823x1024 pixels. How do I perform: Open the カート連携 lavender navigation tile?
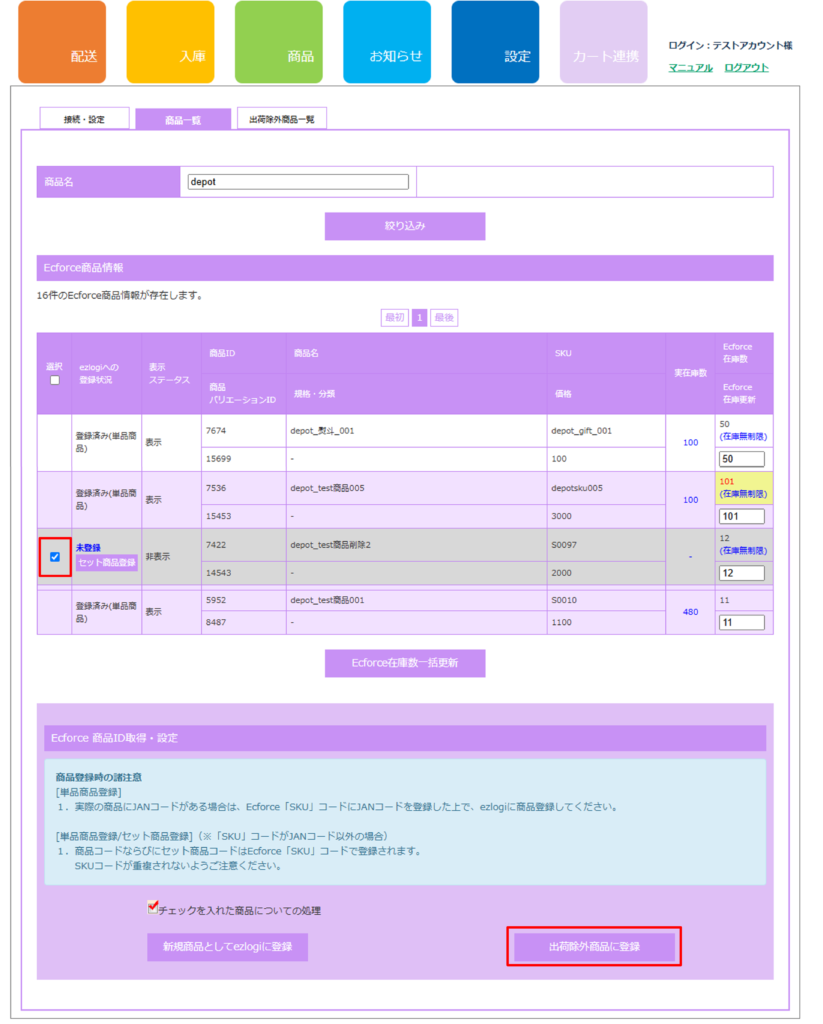[x=603, y=43]
